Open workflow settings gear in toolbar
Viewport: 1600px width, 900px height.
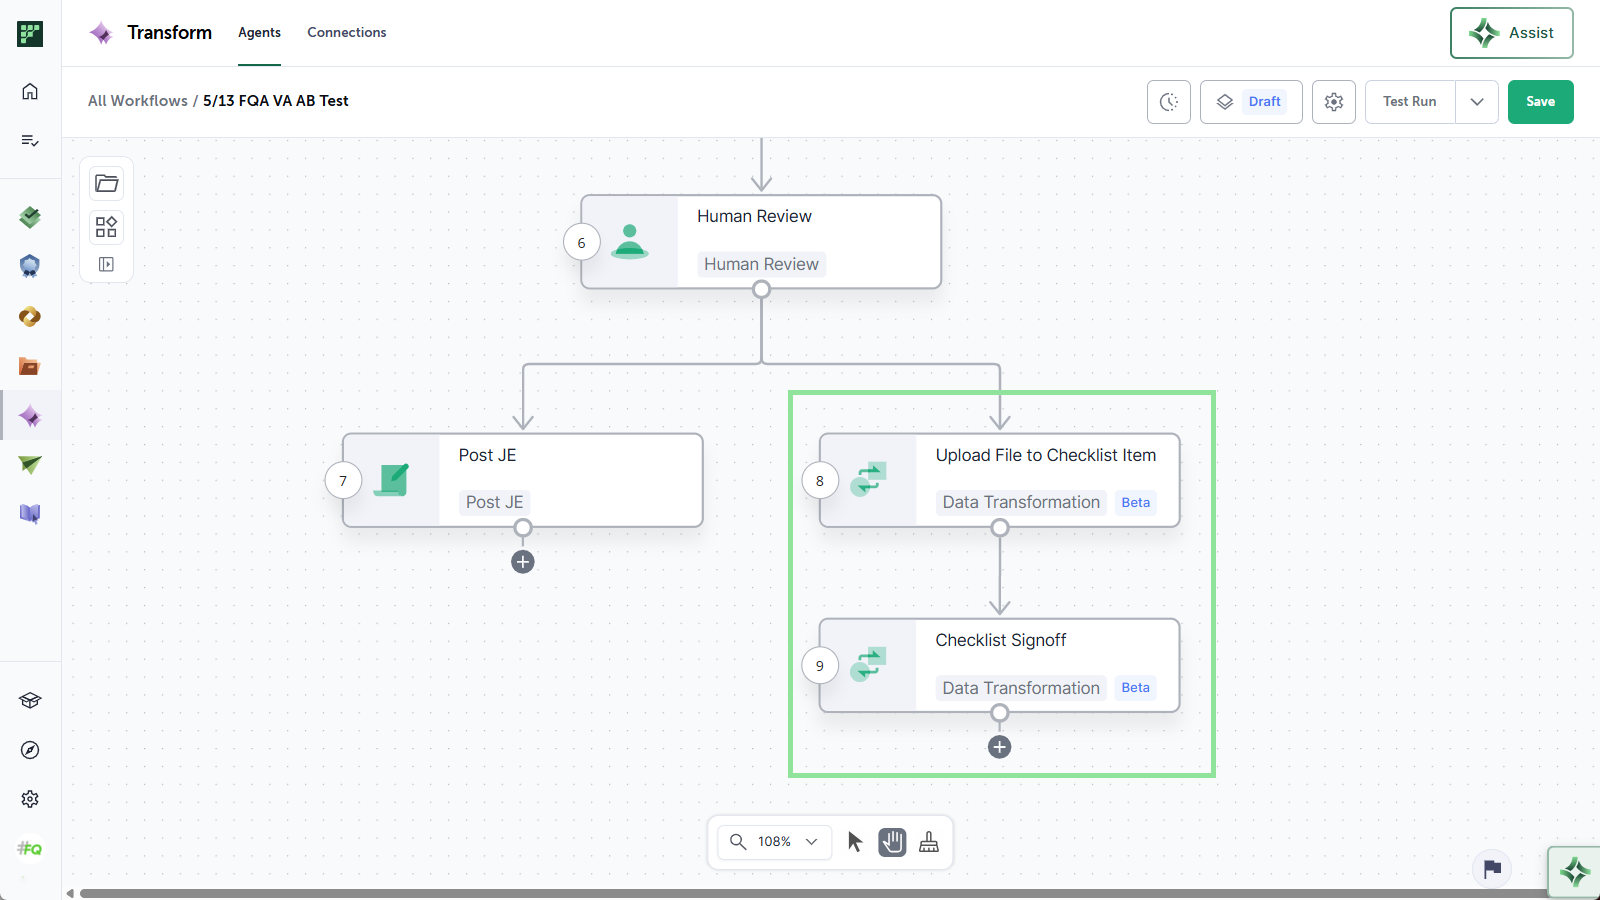(x=1334, y=102)
